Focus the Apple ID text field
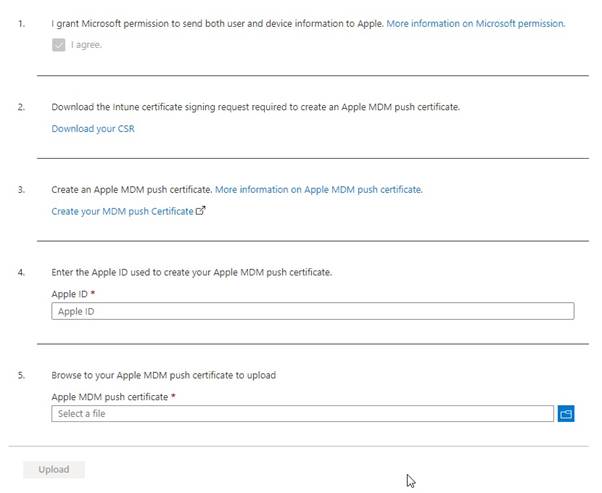 coord(312,311)
